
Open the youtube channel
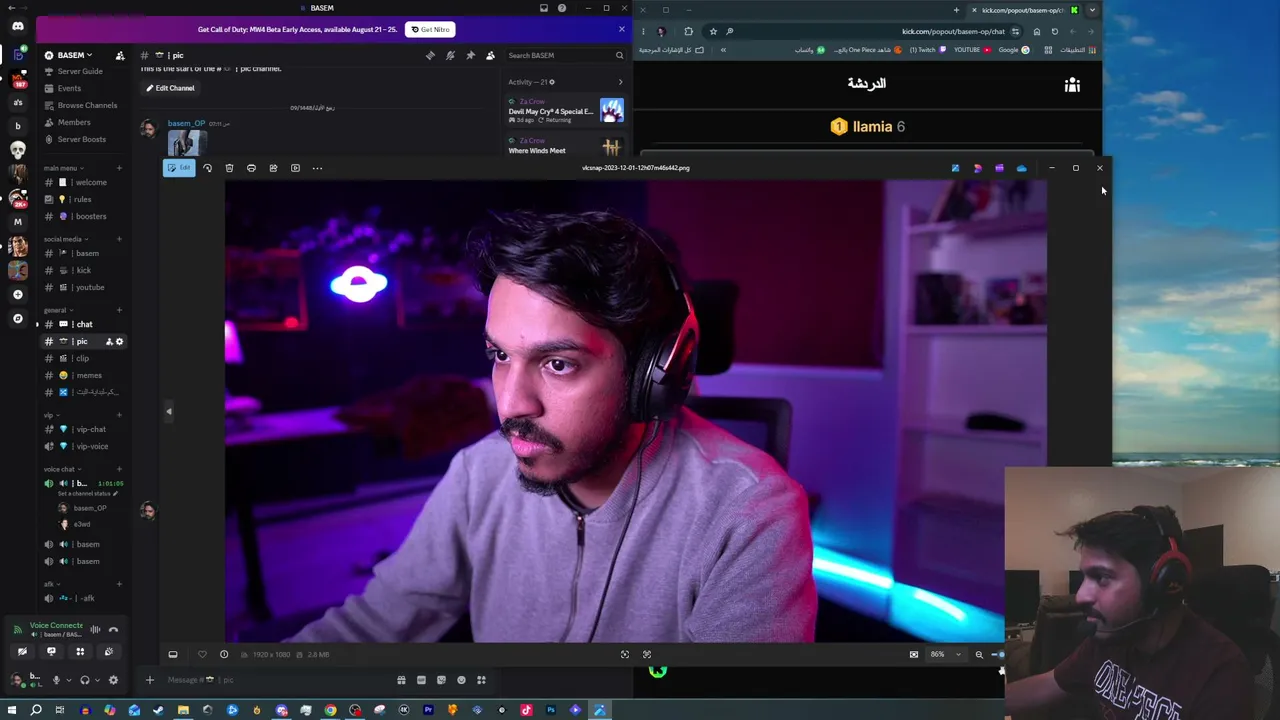pos(84,287)
